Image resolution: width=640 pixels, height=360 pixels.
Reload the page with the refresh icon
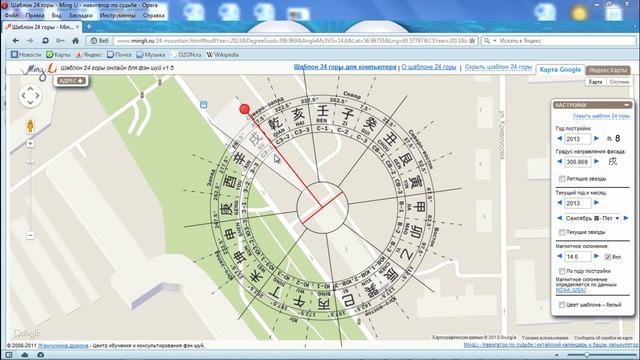45,41
